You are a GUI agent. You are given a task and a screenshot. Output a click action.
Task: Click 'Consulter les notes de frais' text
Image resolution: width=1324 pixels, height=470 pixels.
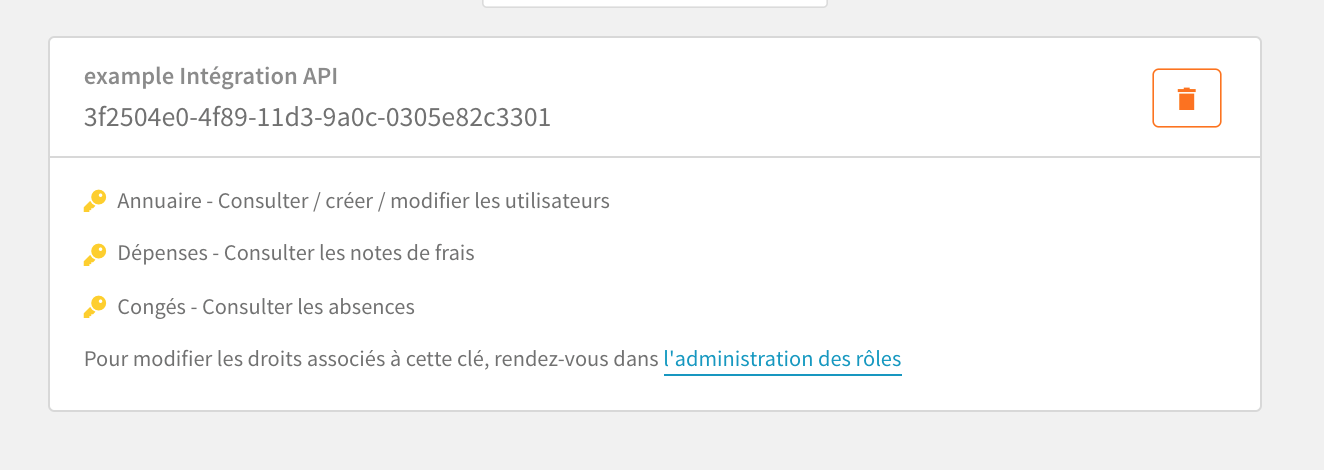pyautogui.click(x=349, y=253)
